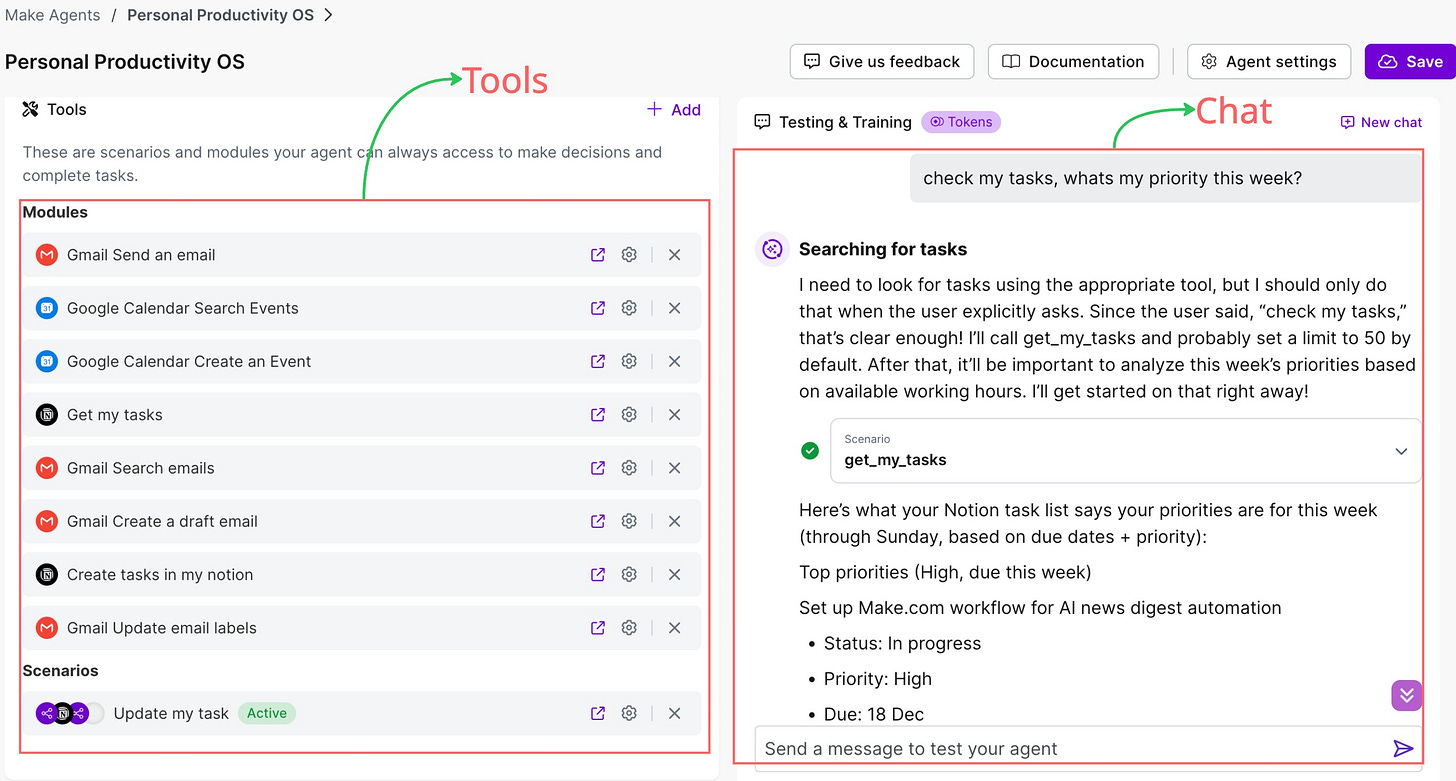Screen dimensions: 1456x781
Task: Select the Testing & Training tab
Action: click(x=845, y=121)
